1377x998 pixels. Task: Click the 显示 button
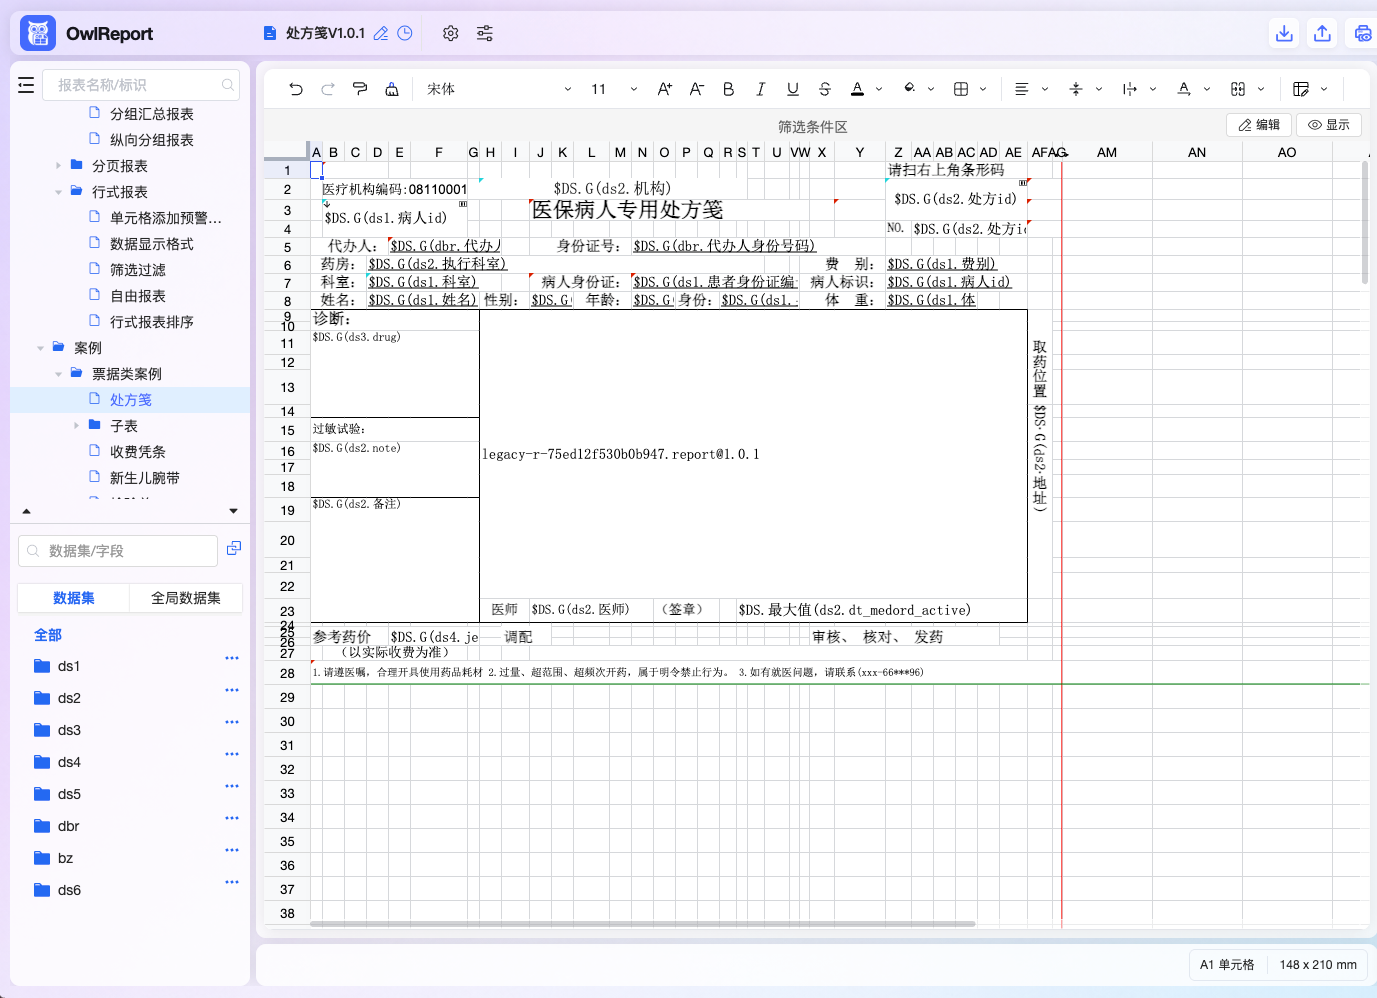pos(1329,125)
